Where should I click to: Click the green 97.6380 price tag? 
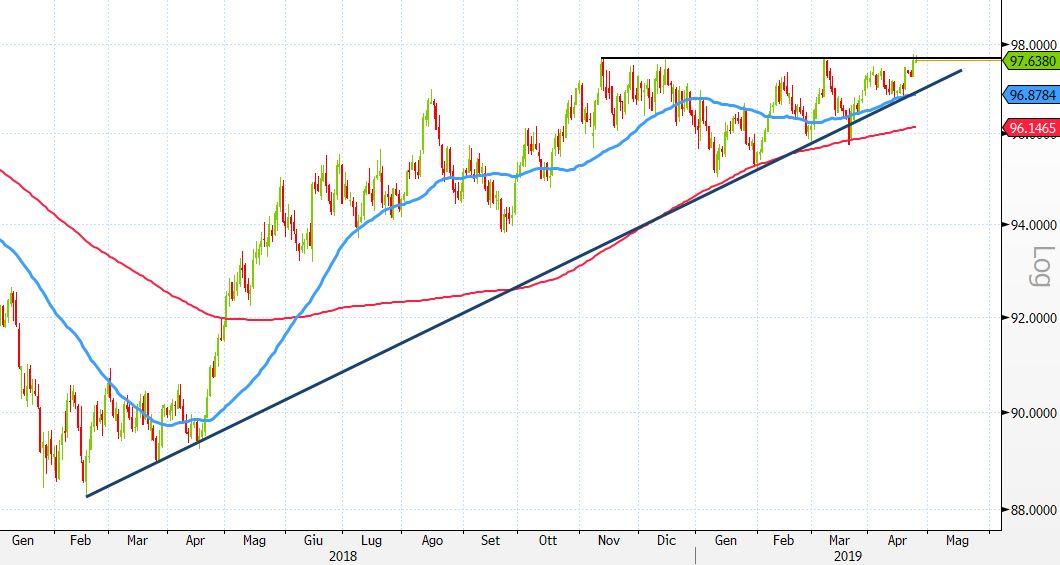1030,61
